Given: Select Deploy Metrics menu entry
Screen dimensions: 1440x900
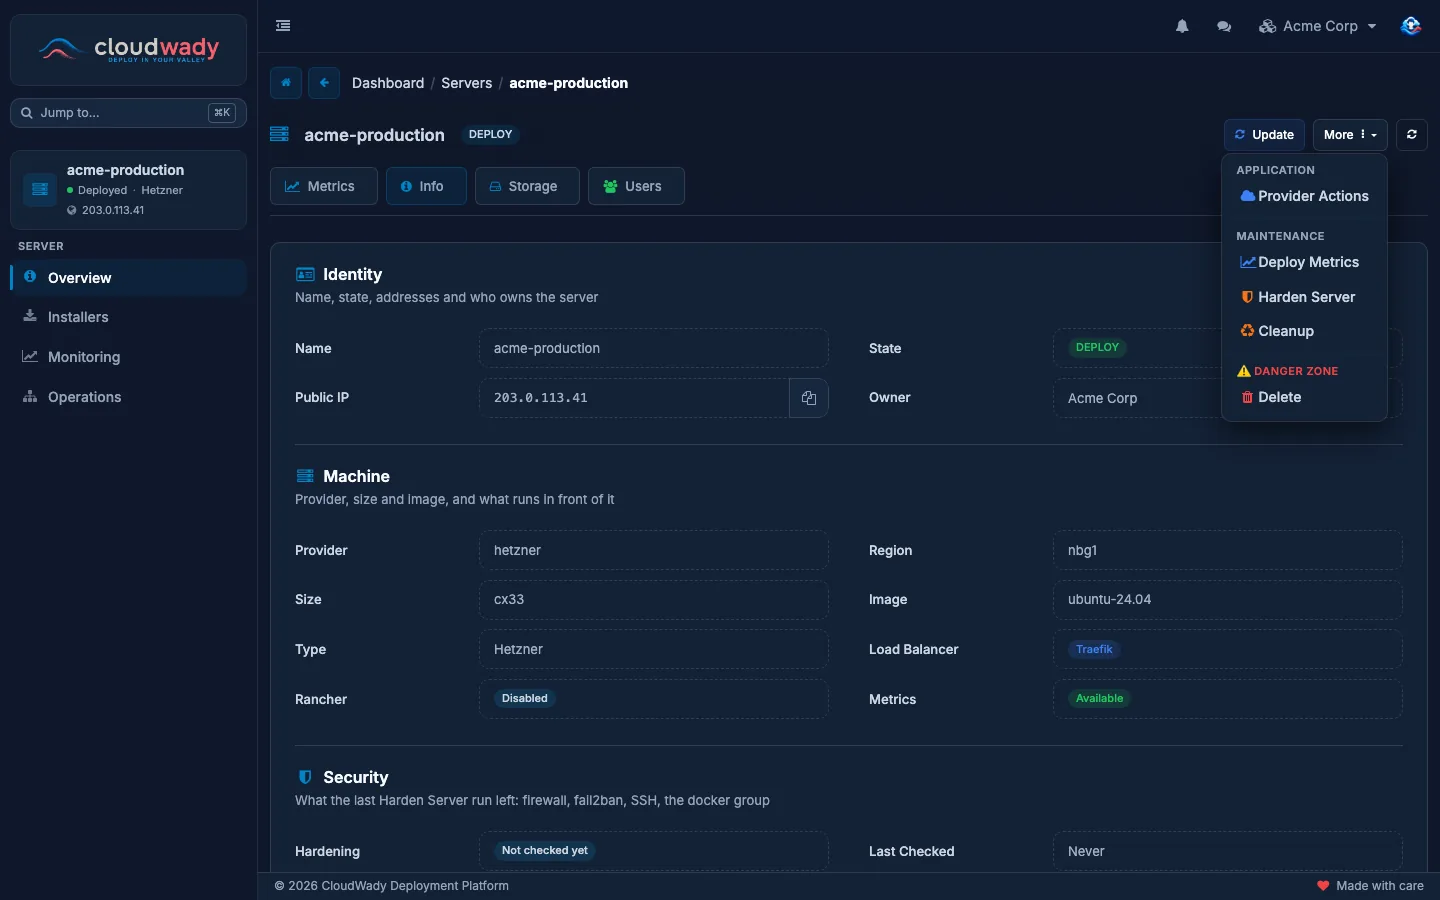Looking at the screenshot, I should point(1304,262).
